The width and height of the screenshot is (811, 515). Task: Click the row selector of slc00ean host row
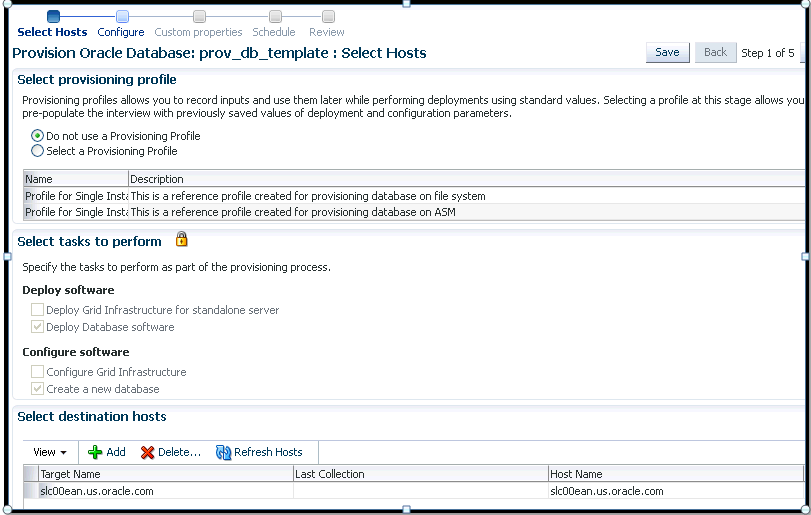[x=31, y=491]
